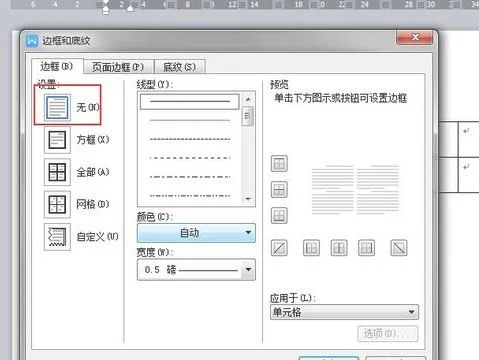
Task: Toggle top border in preview buttons
Action: tap(279, 164)
